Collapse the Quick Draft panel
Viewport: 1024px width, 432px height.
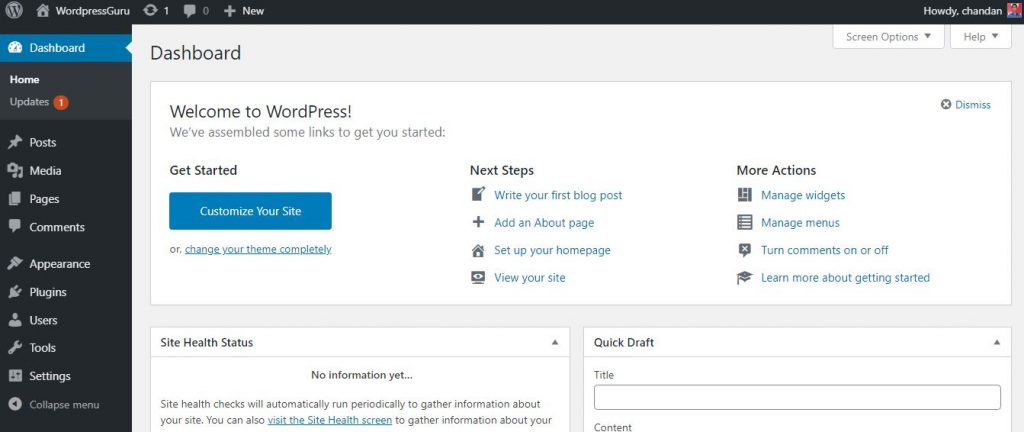click(x=996, y=342)
